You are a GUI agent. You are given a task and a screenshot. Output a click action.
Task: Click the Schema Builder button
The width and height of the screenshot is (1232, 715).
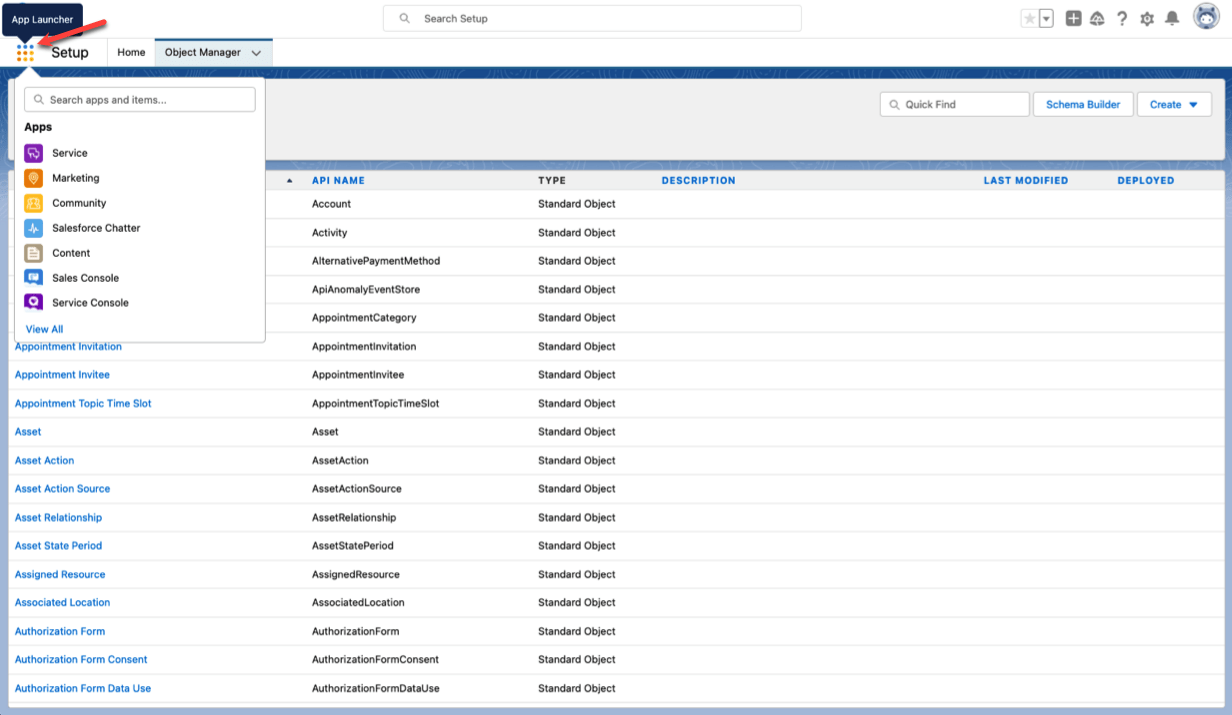coord(1083,104)
